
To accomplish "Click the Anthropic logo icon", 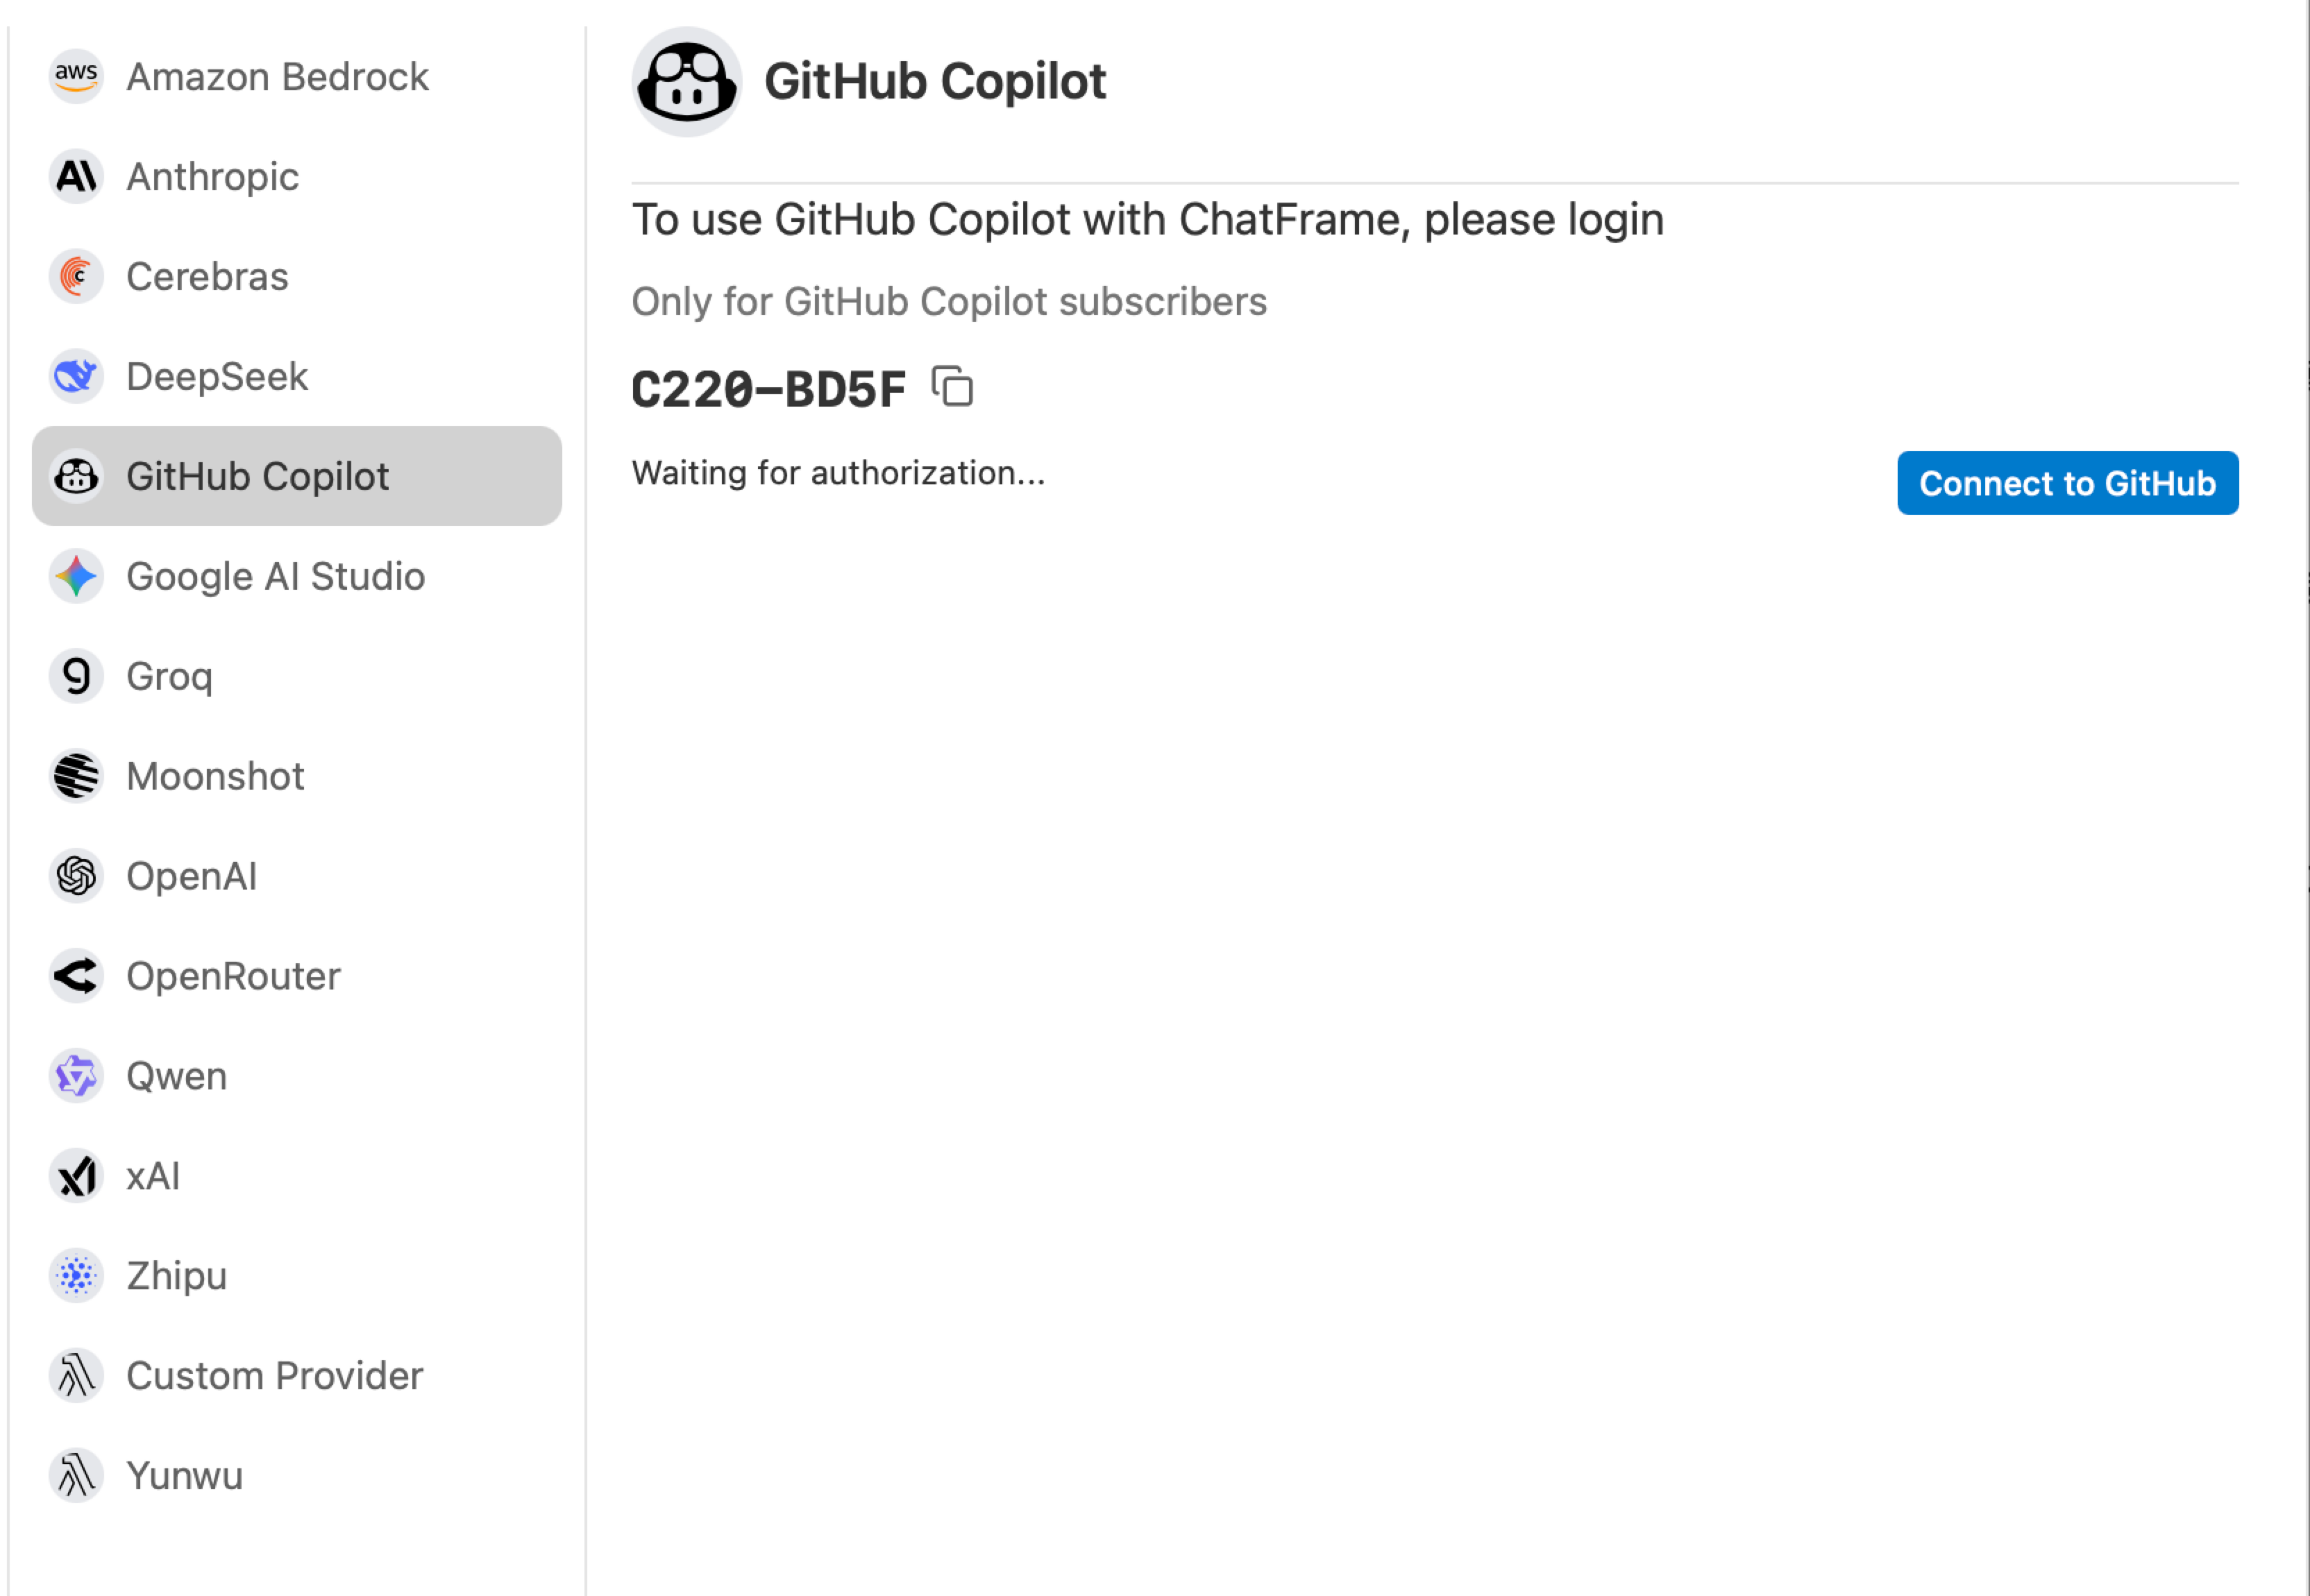I will point(75,176).
